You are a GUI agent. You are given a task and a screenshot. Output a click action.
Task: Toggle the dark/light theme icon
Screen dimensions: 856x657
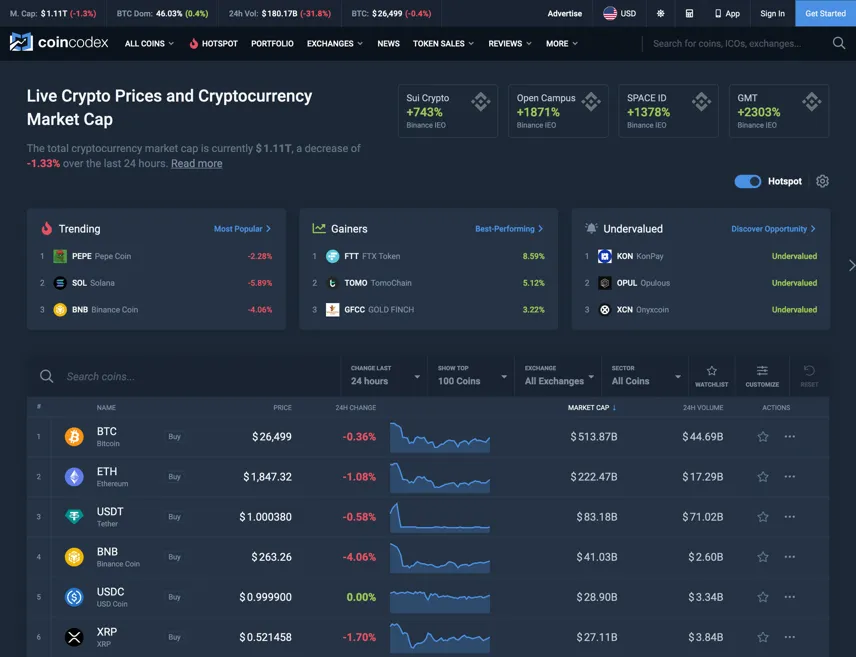click(x=661, y=14)
